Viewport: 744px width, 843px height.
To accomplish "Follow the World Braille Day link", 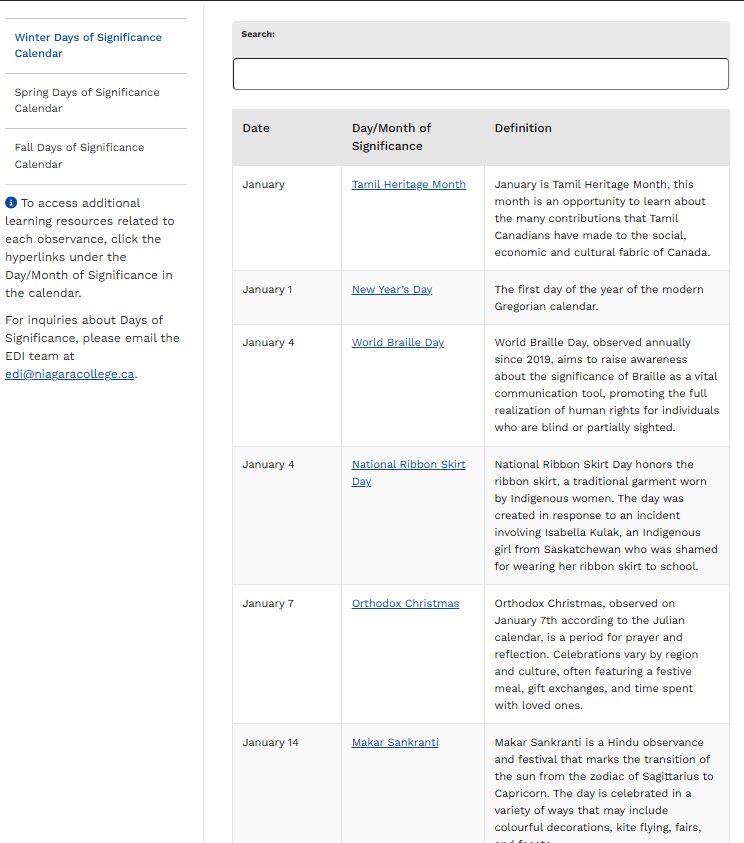I will pos(397,343).
